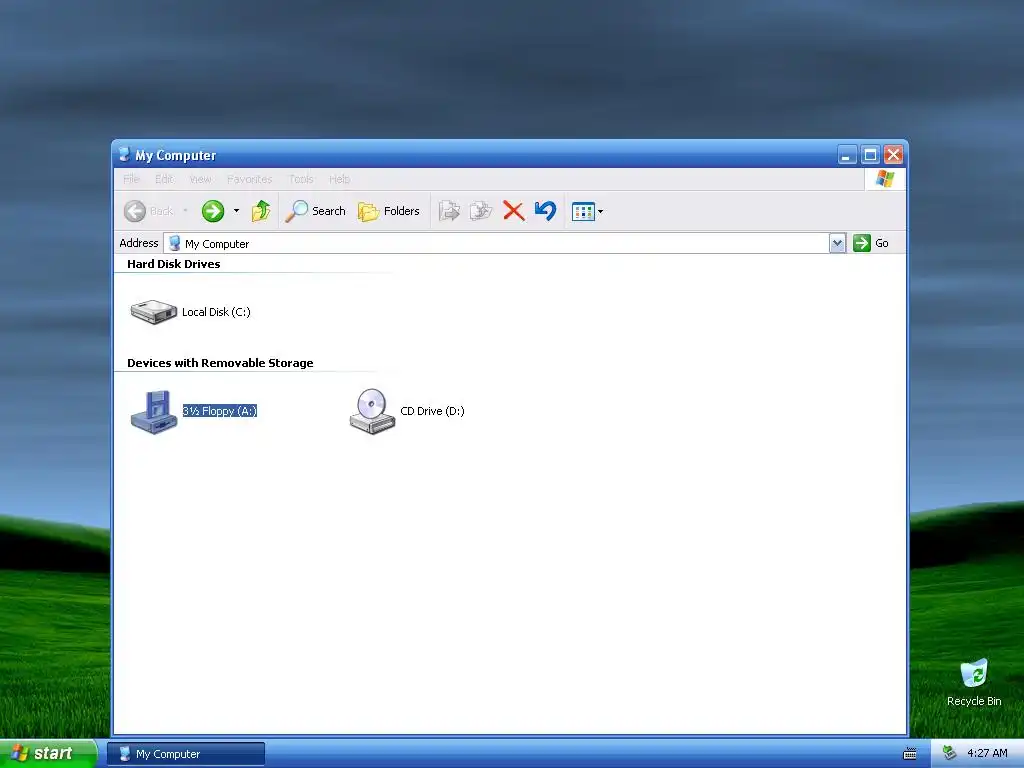Viewport: 1024px width, 768px height.
Task: Click the 4:27 AM system clock
Action: click(987, 754)
